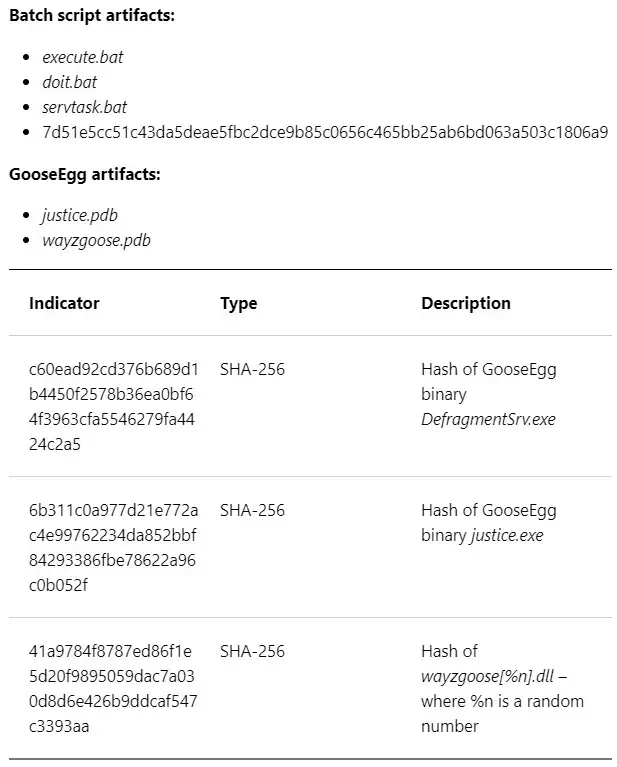Click the hash starting with 7d51e5cc
617x767 pixels.
coord(325,132)
